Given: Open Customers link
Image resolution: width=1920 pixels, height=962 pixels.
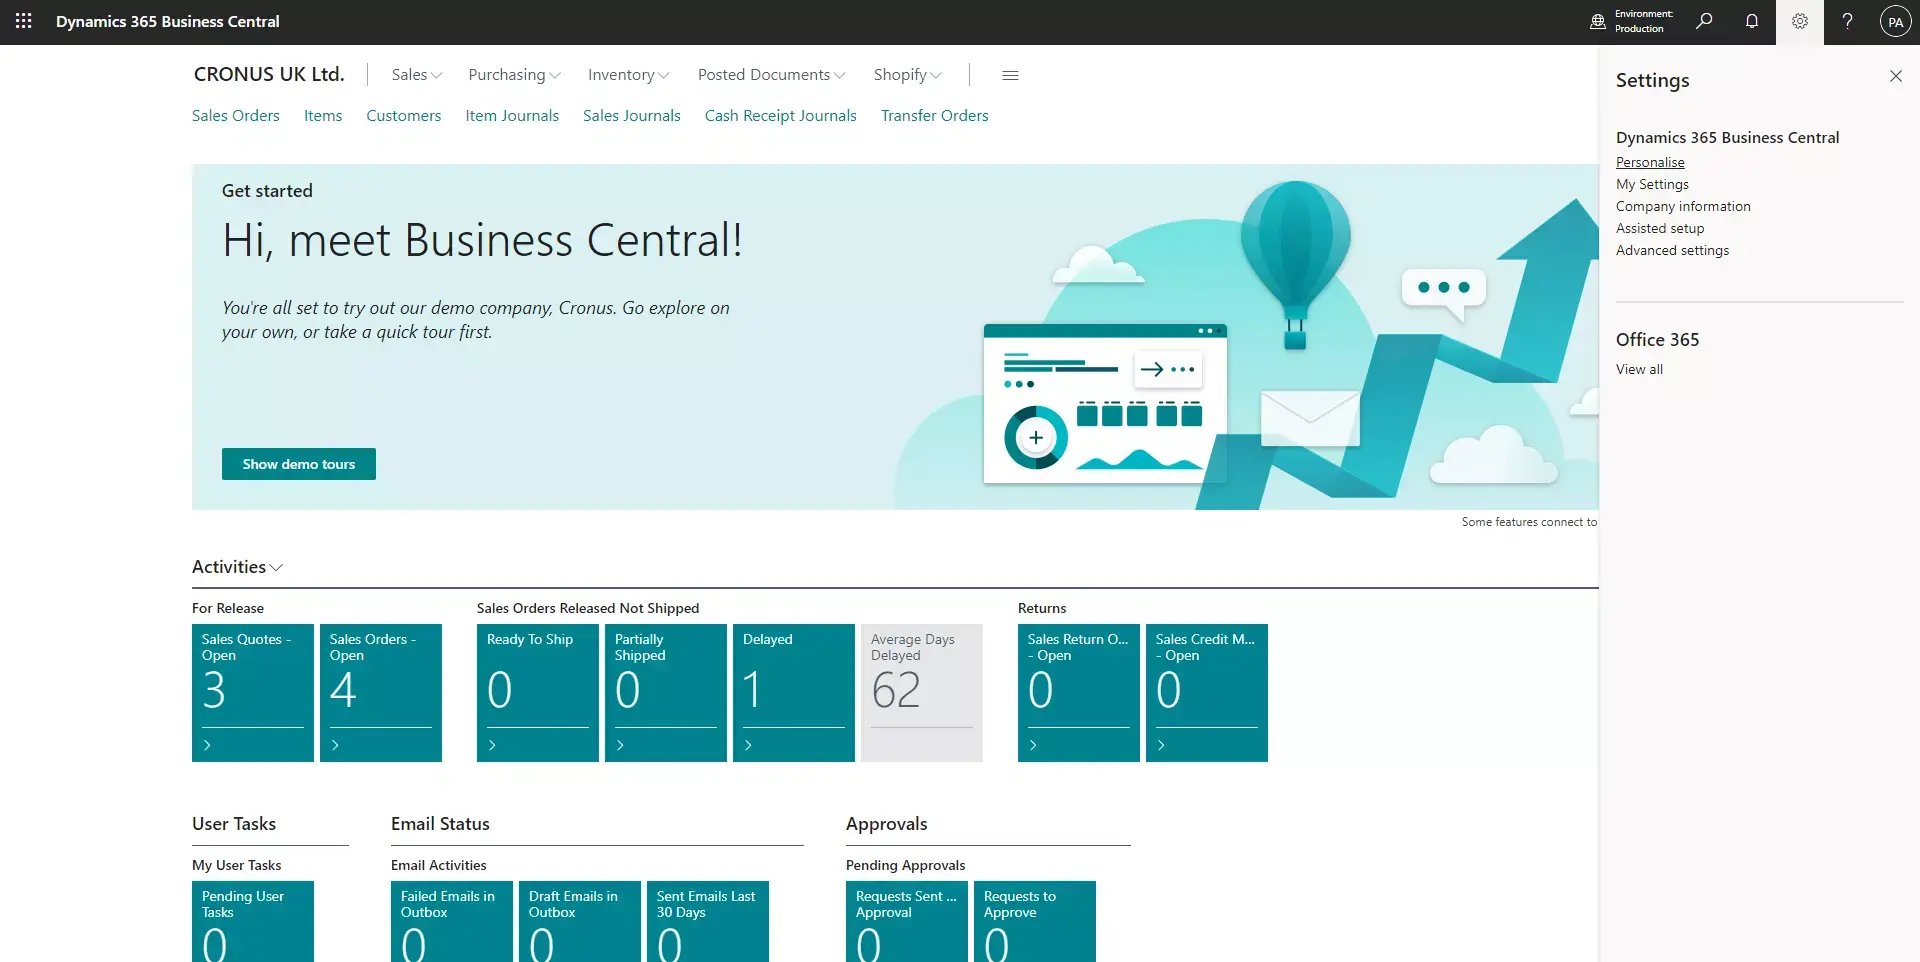Looking at the screenshot, I should [x=403, y=116].
